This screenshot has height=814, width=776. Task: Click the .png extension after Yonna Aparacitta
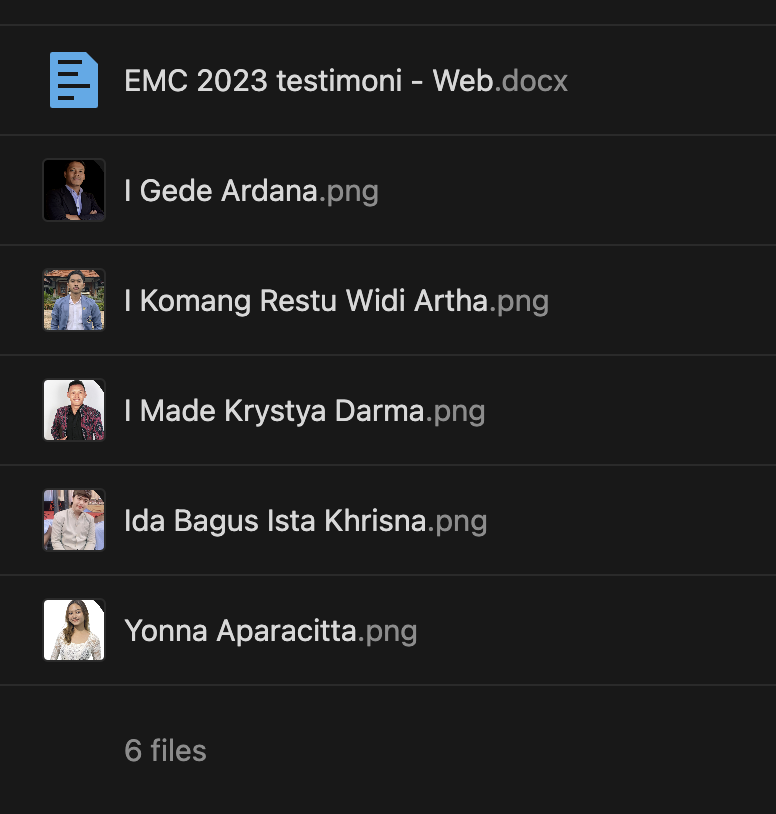coord(388,631)
